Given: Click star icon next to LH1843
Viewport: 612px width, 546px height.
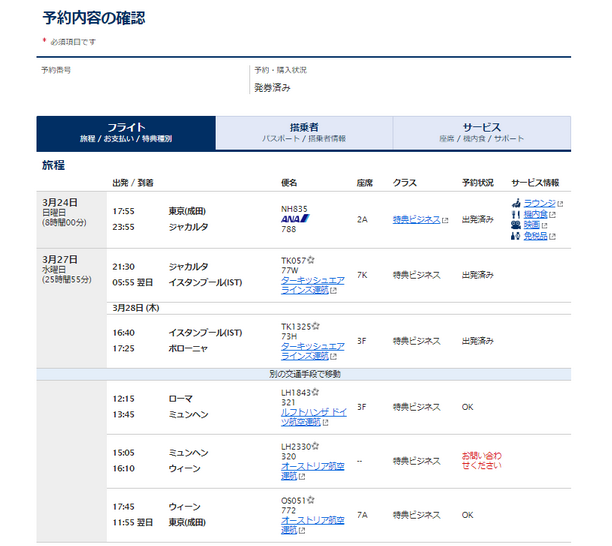Looking at the screenshot, I should pos(315,392).
